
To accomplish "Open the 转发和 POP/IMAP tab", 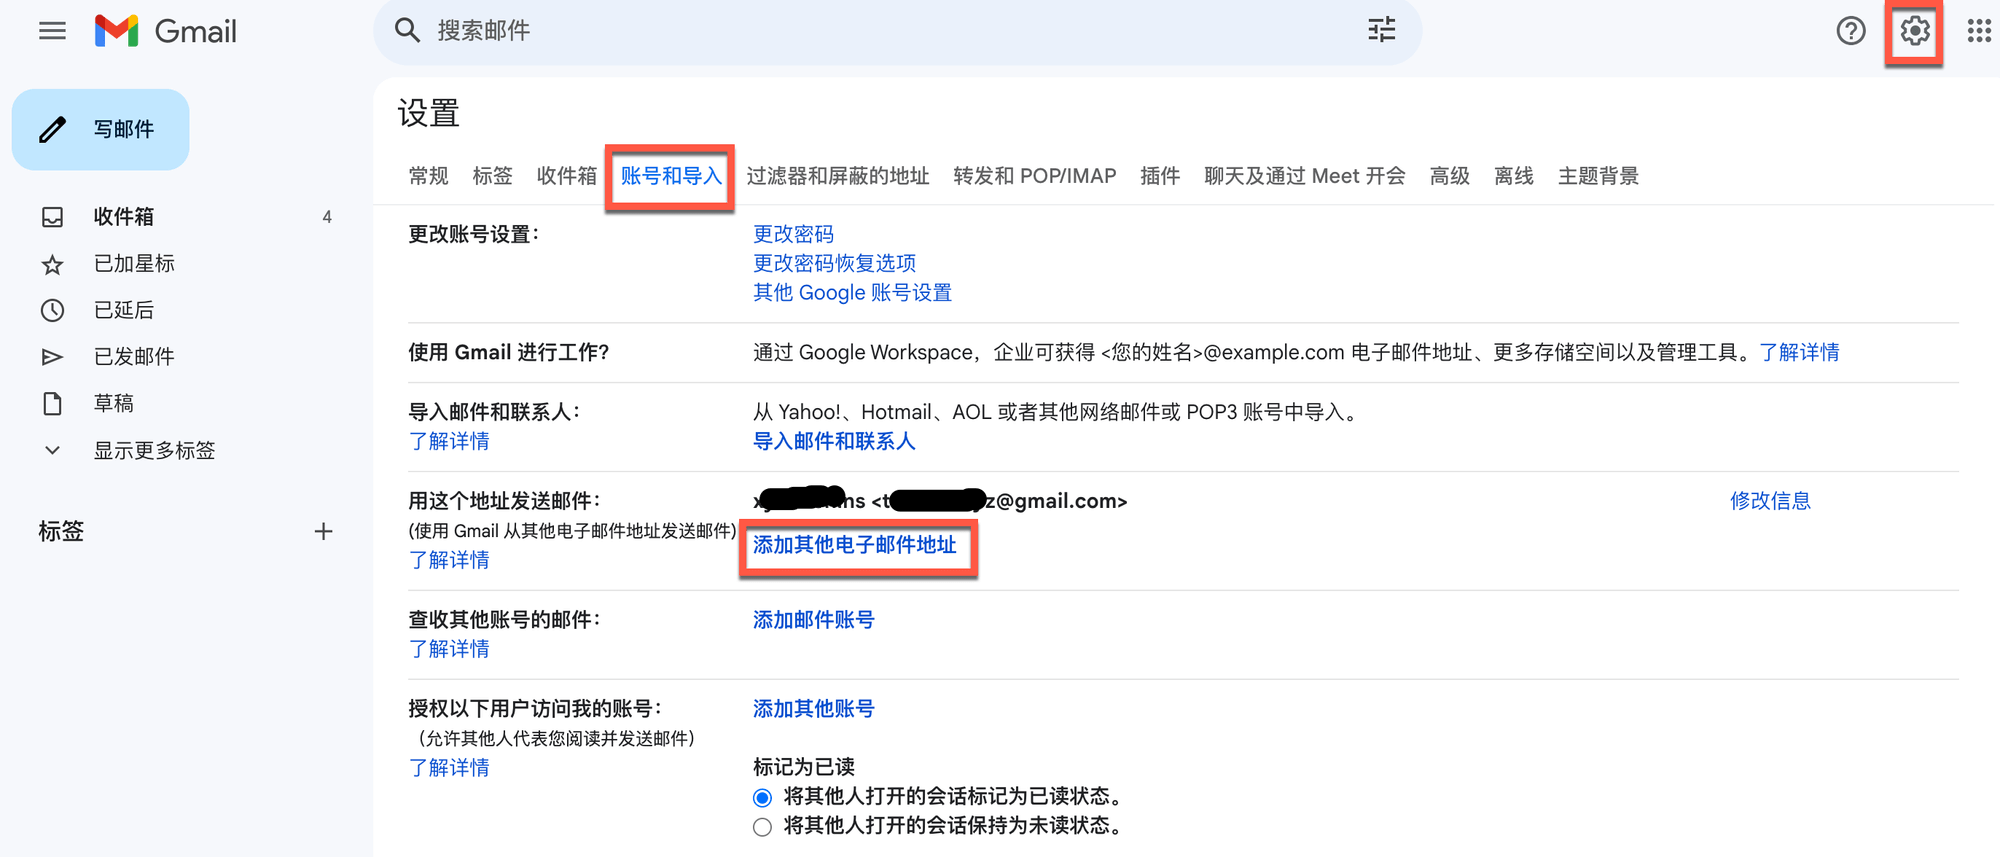I will 1034,176.
